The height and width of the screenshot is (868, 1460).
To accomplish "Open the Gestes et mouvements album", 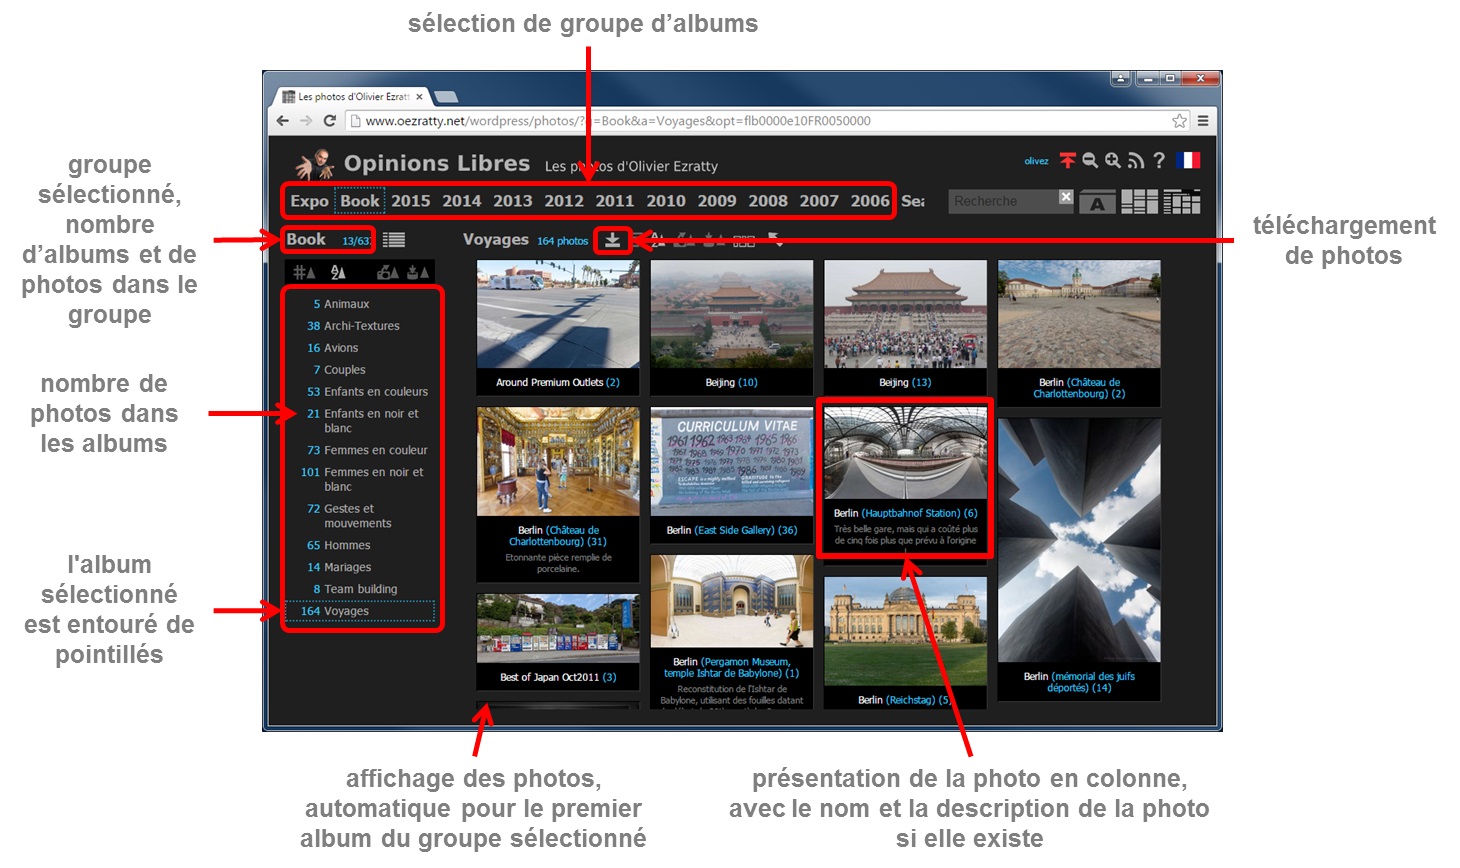I will click(358, 516).
